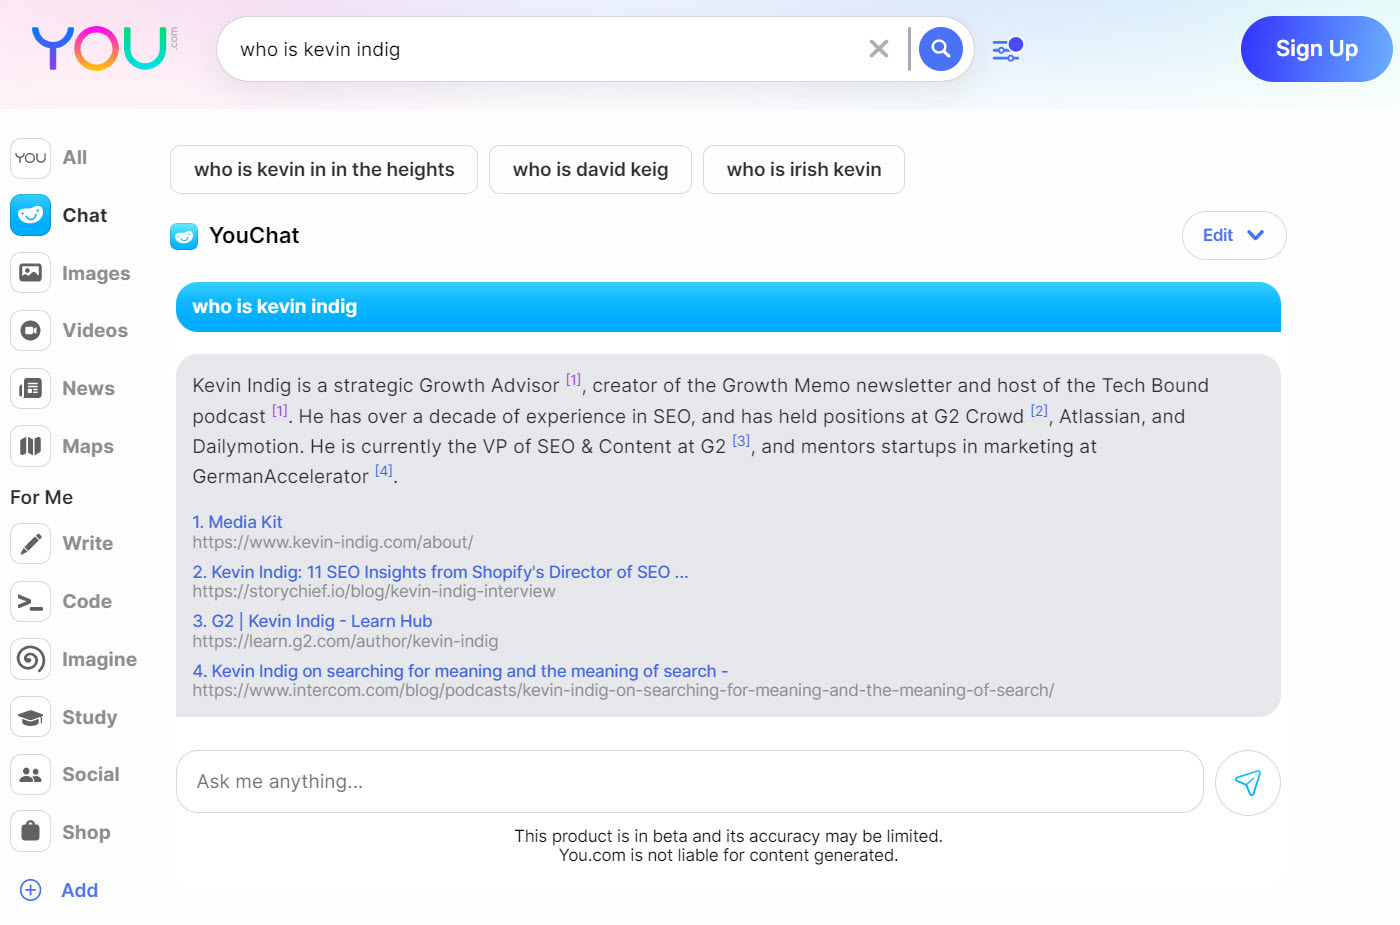1400x925 pixels.
Task: Click citation [2] after G2 Crowd
Action: pyautogui.click(x=1039, y=410)
